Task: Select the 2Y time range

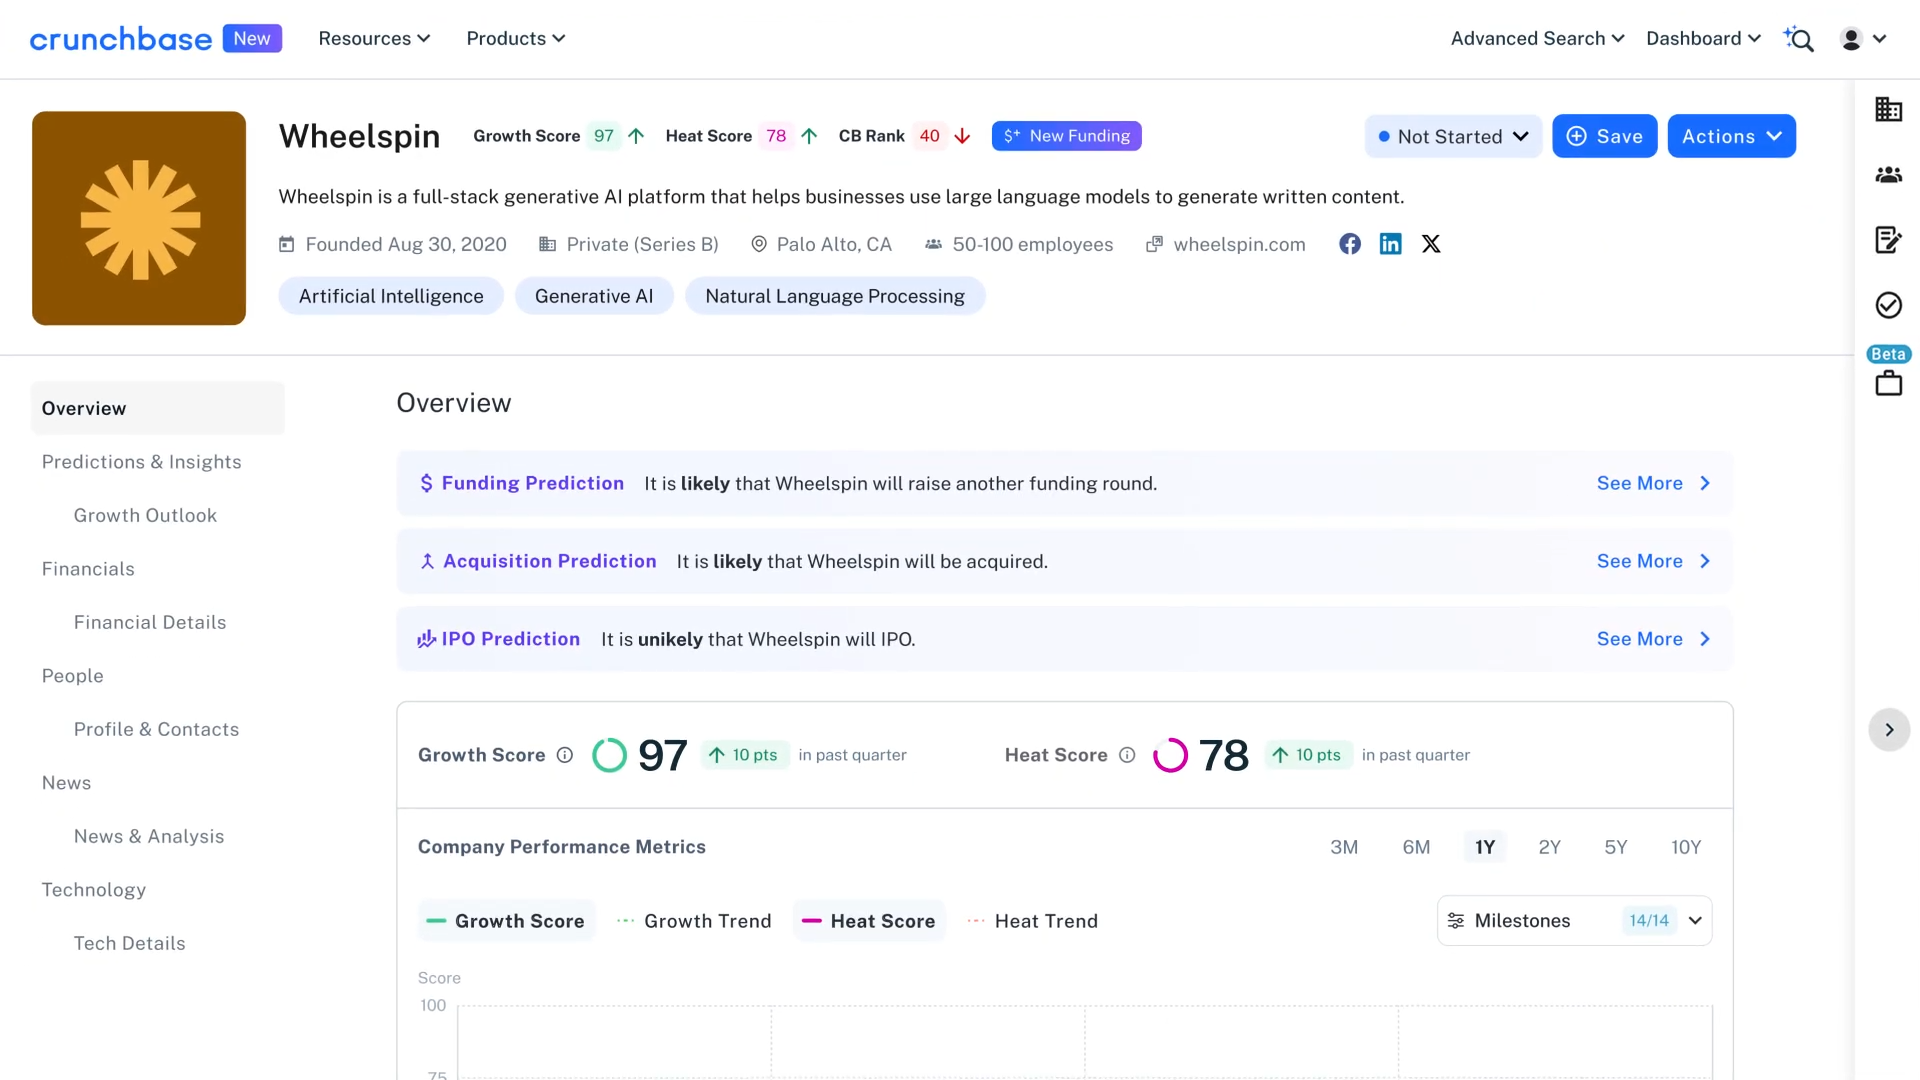Action: (x=1549, y=847)
